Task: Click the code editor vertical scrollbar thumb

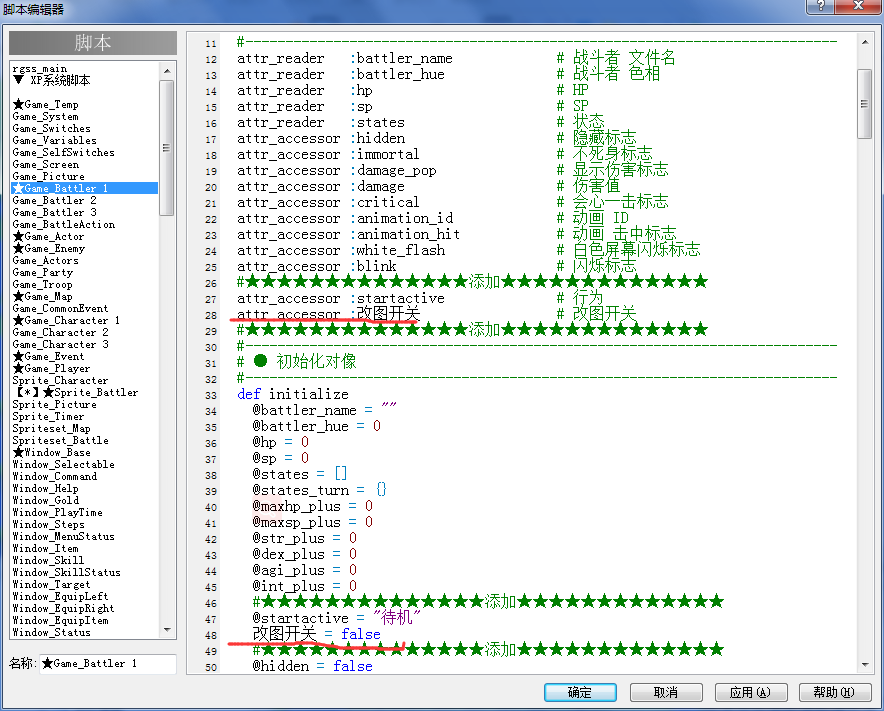Action: pos(865,104)
